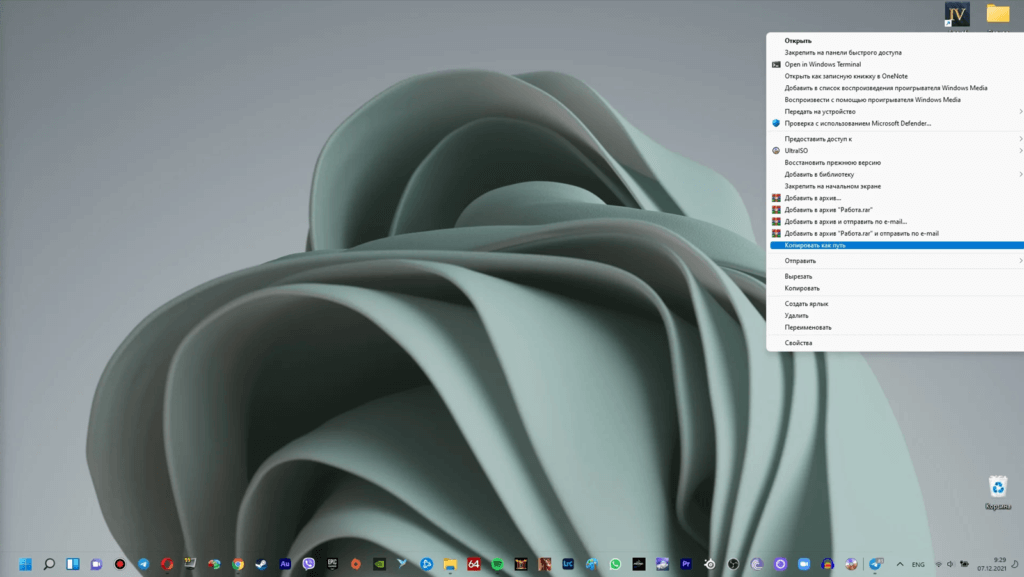Open Google Chrome from the taskbar
This screenshot has height=577, width=1024.
click(238, 564)
